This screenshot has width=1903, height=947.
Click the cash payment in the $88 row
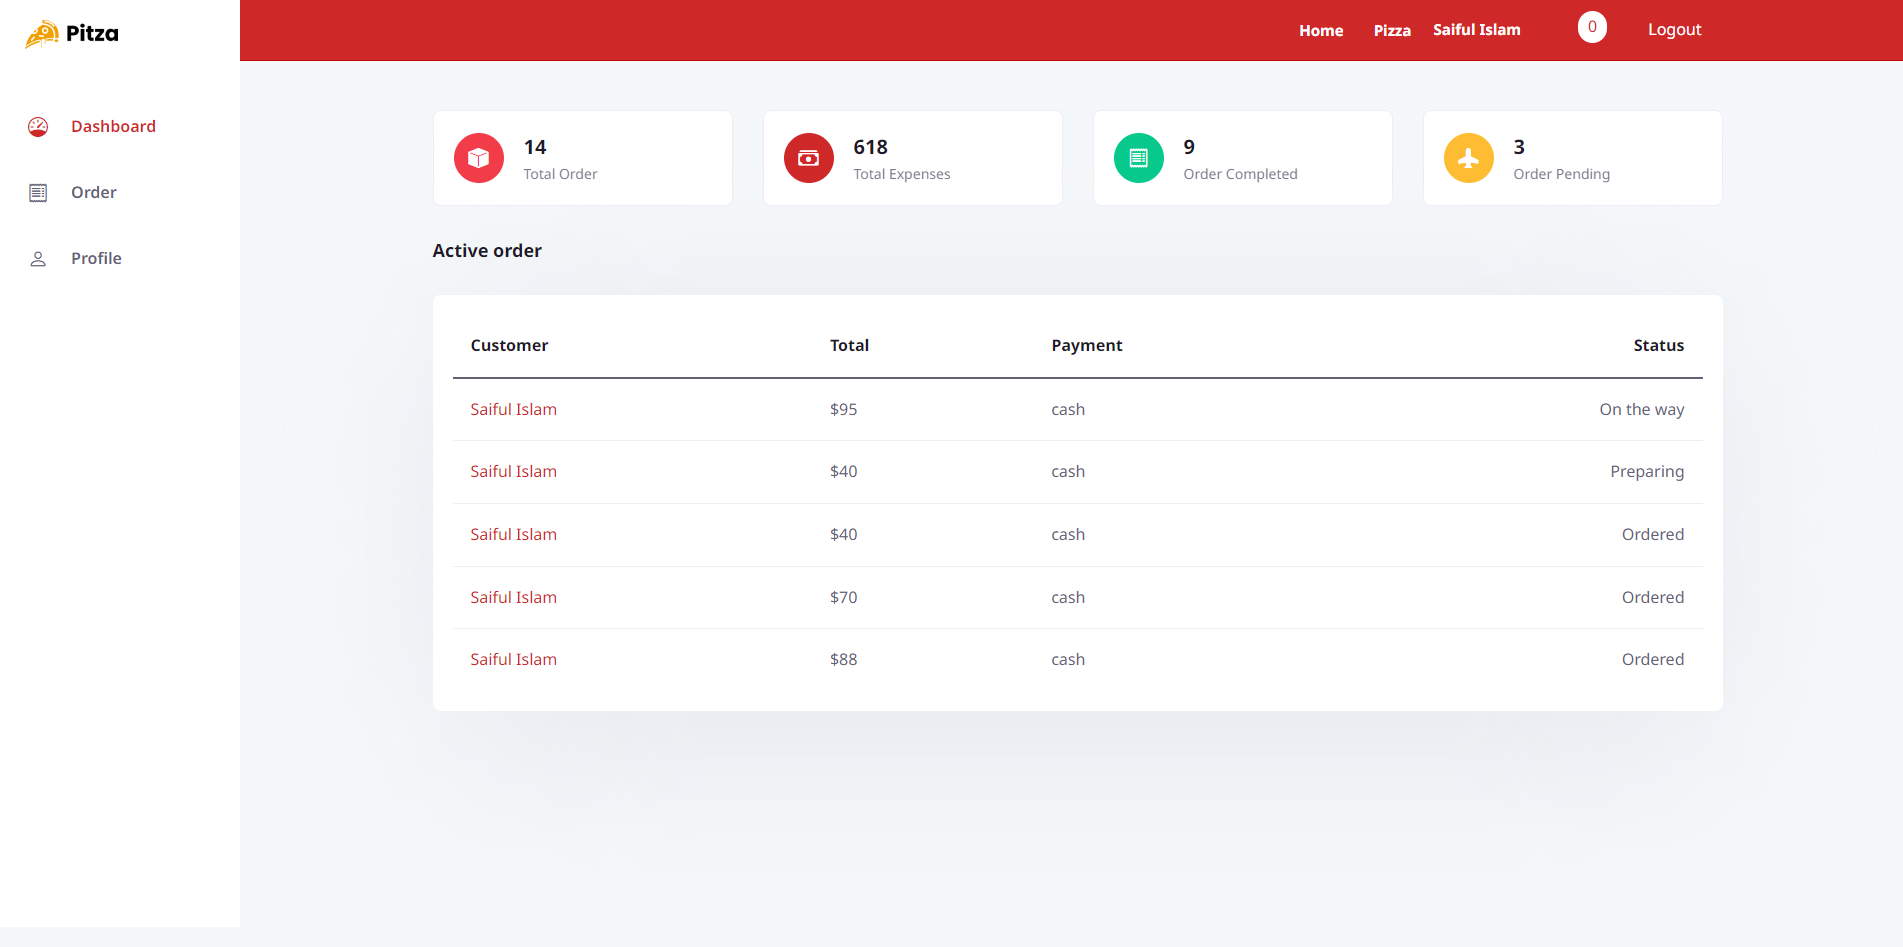tap(1068, 659)
